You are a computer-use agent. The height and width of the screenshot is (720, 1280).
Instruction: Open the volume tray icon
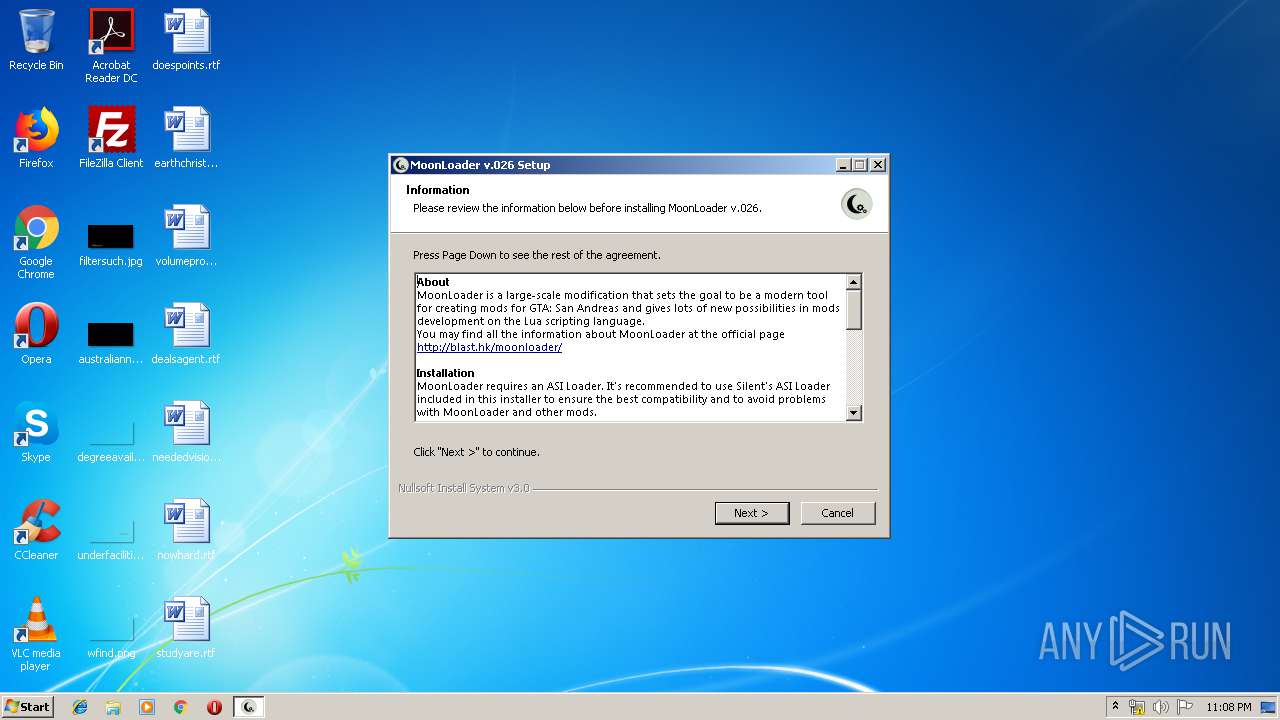tap(1161, 707)
